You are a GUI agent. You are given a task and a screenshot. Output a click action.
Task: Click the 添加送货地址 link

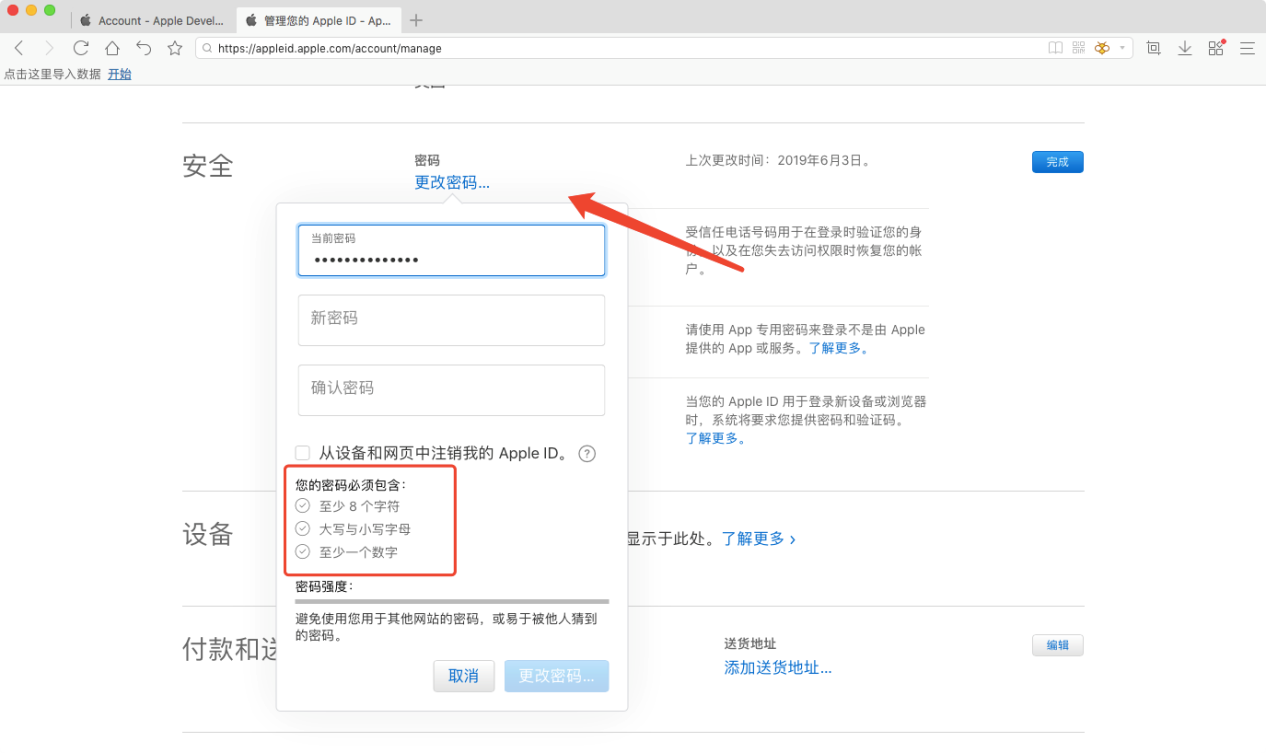[777, 667]
